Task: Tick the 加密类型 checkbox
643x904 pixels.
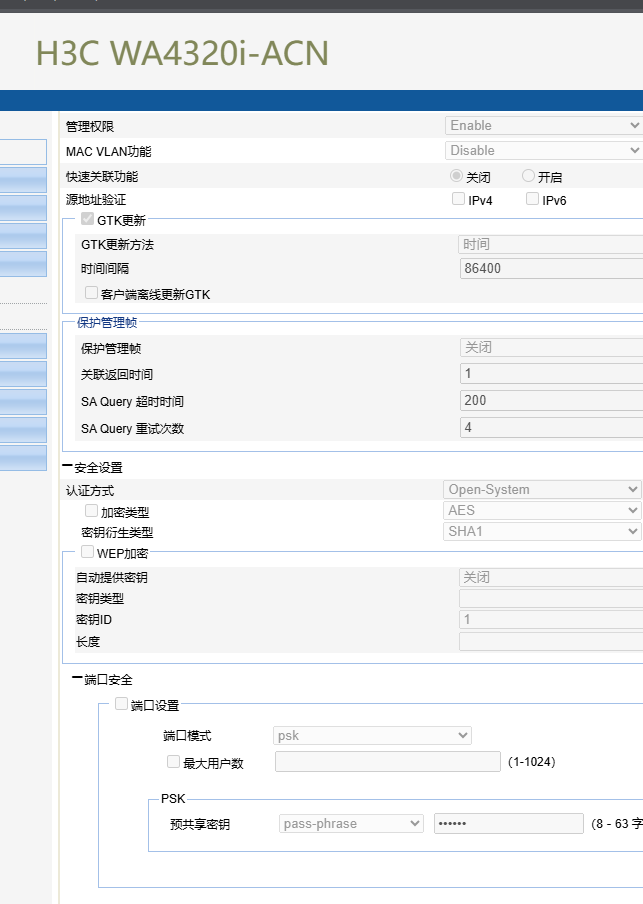Action: [x=92, y=511]
